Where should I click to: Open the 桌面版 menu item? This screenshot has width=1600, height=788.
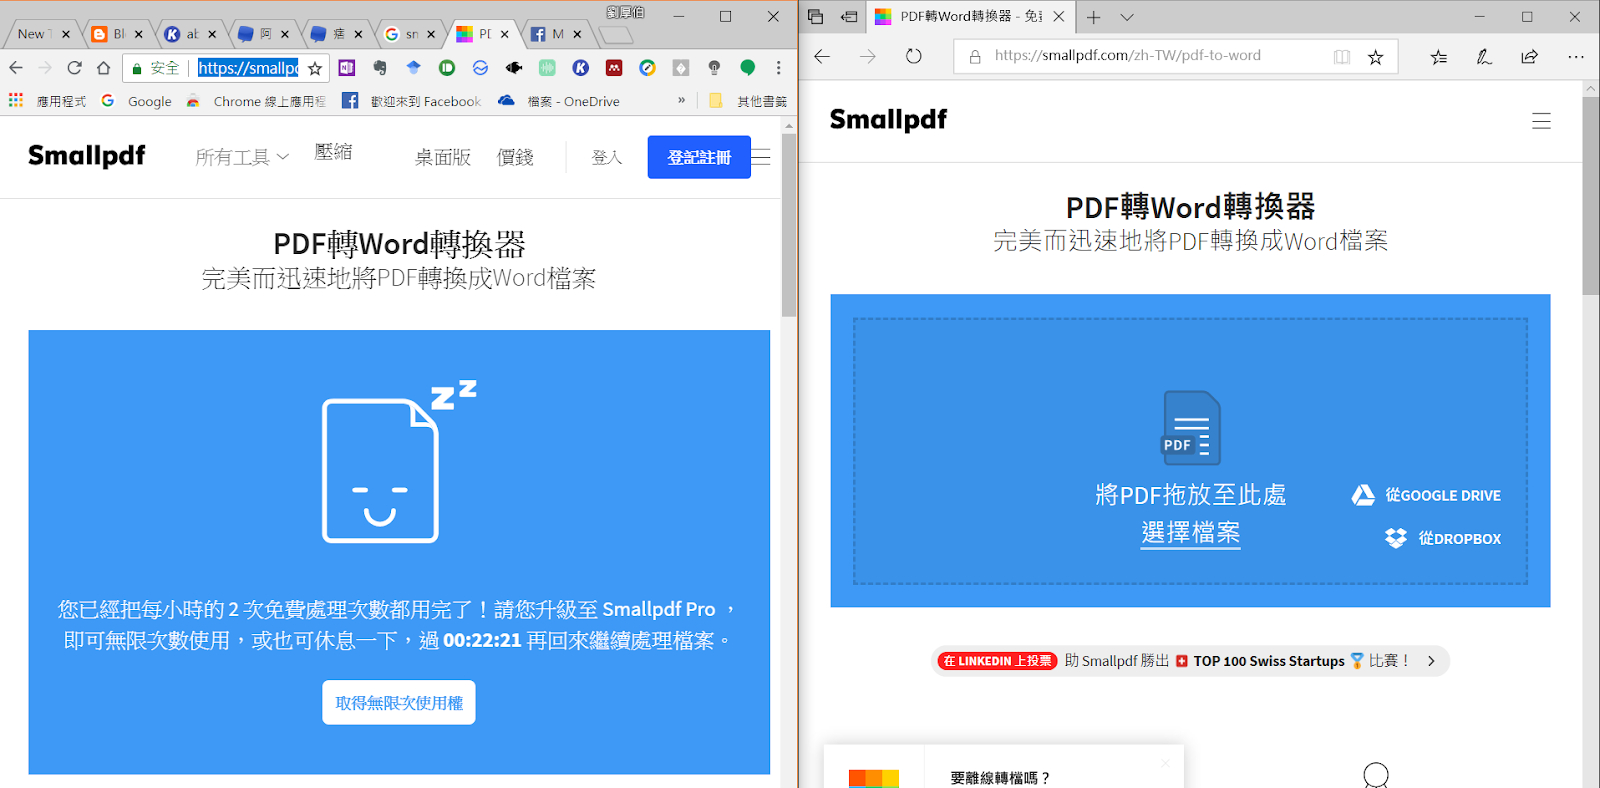[443, 157]
